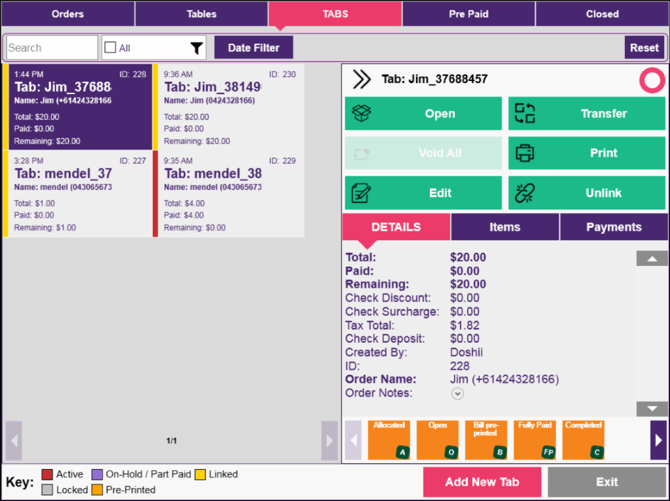670x501 pixels.
Task: Expand the Order Notes chevron
Action: pos(457,393)
